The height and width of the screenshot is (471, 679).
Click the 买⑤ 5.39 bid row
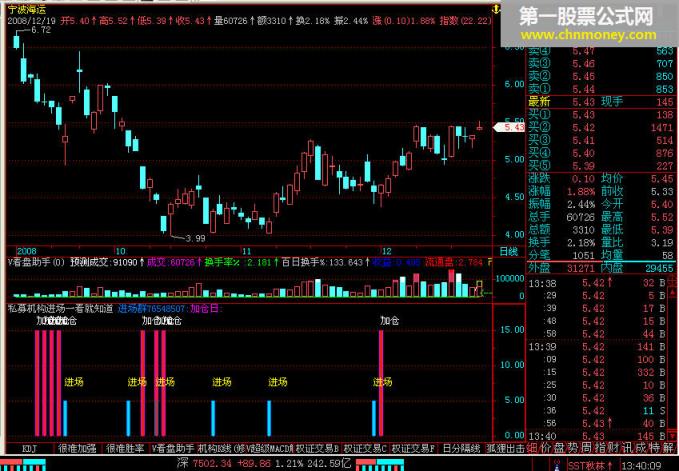click(601, 166)
